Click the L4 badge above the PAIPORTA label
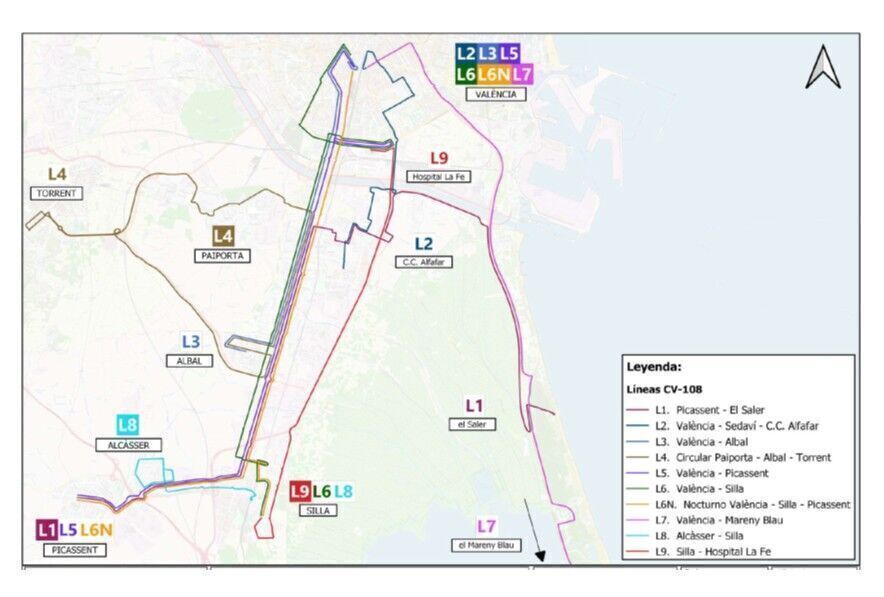The width and height of the screenshot is (884, 597). coord(223,236)
